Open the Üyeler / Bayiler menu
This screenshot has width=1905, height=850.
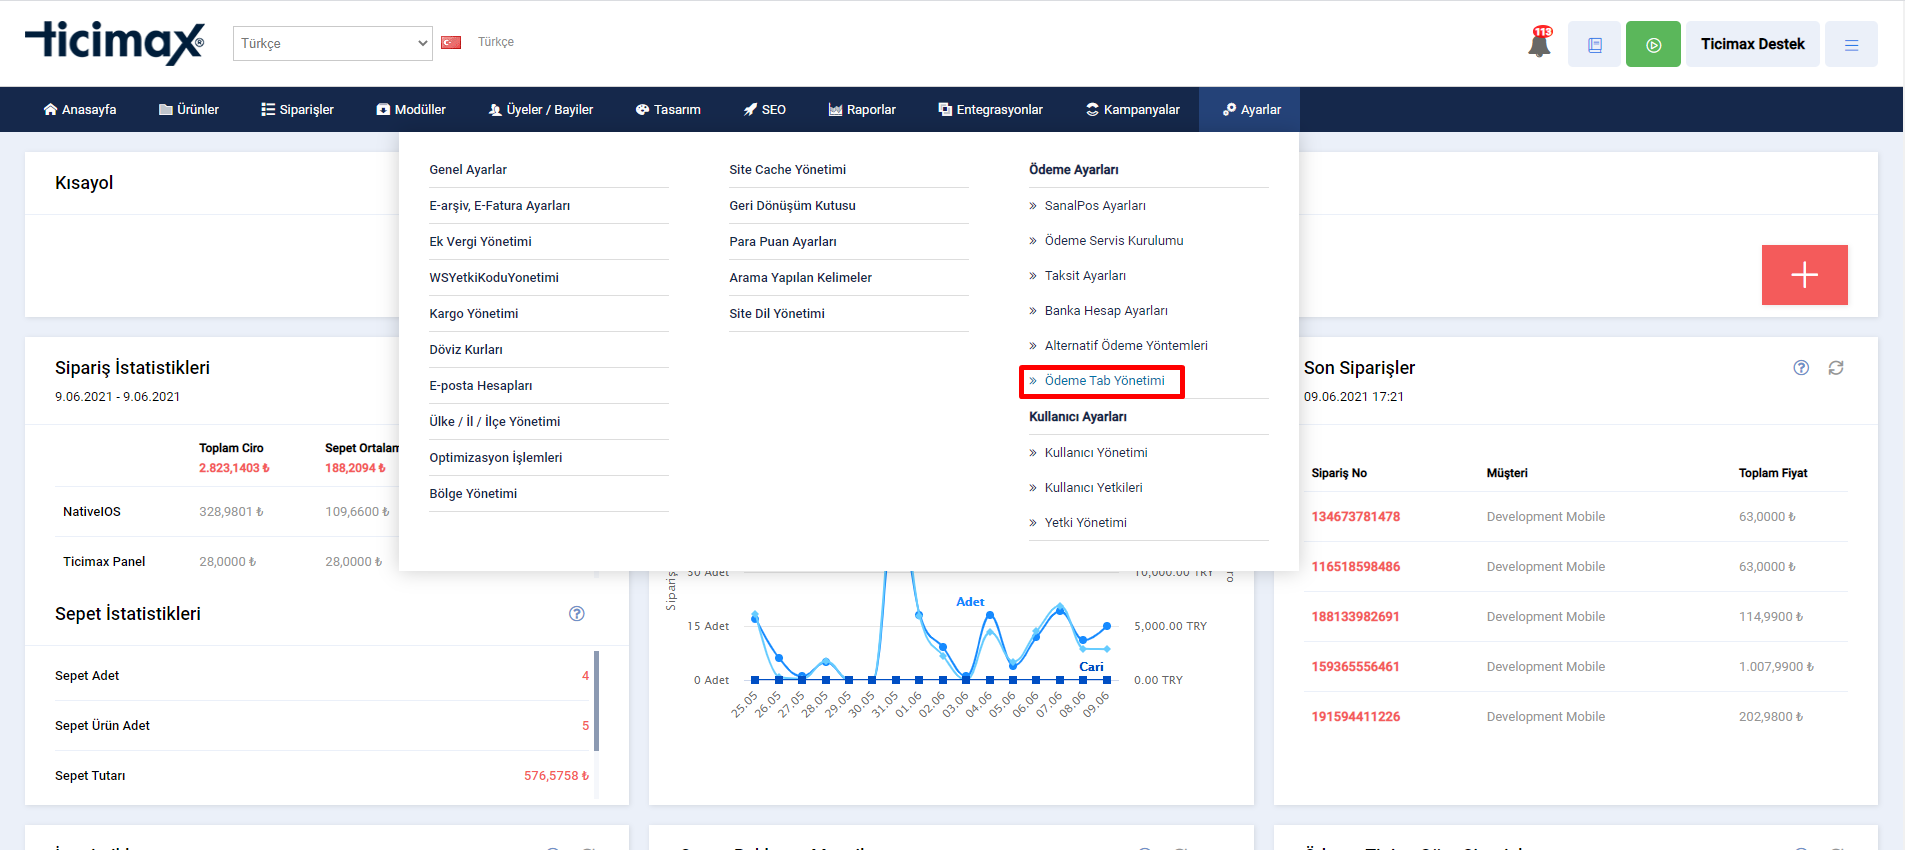pyautogui.click(x=541, y=110)
